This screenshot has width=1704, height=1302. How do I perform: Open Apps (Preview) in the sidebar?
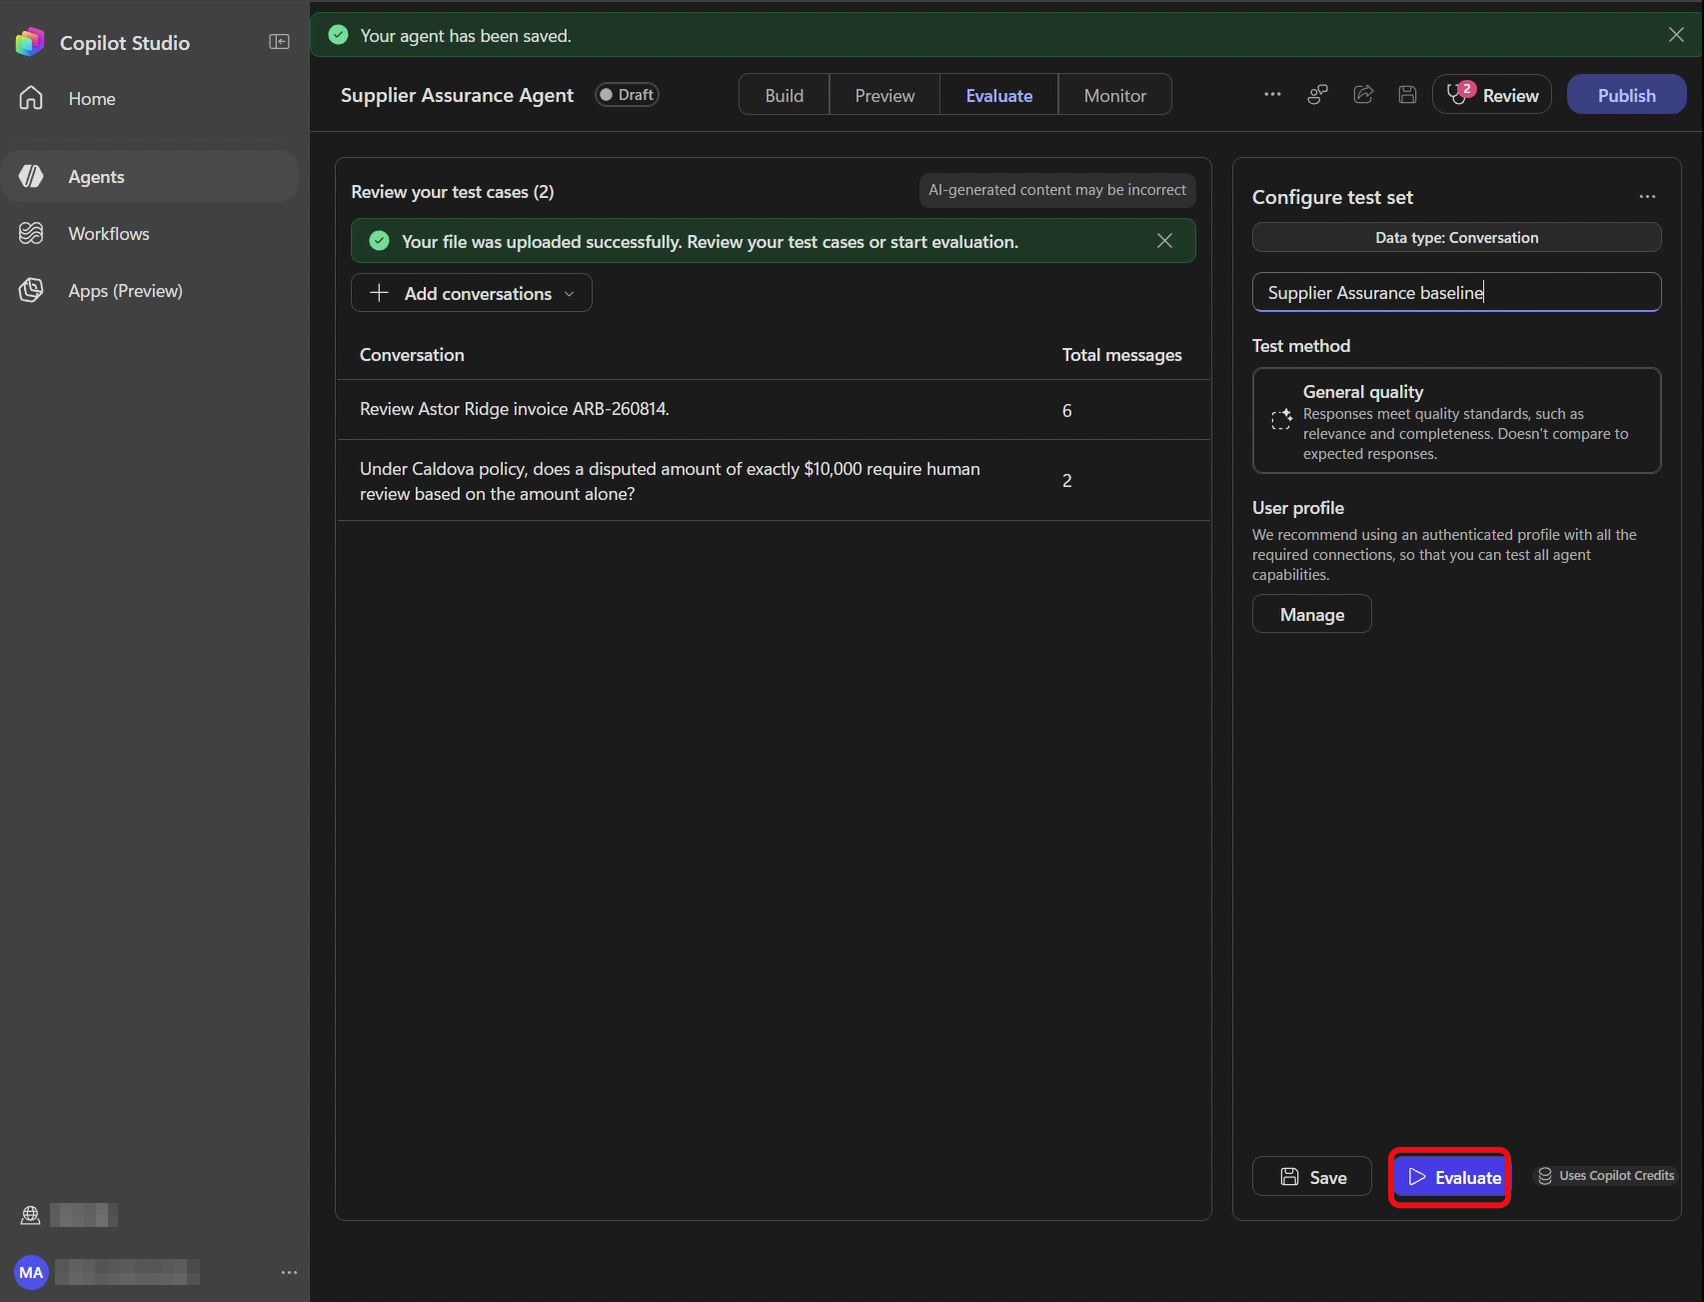[x=150, y=290]
